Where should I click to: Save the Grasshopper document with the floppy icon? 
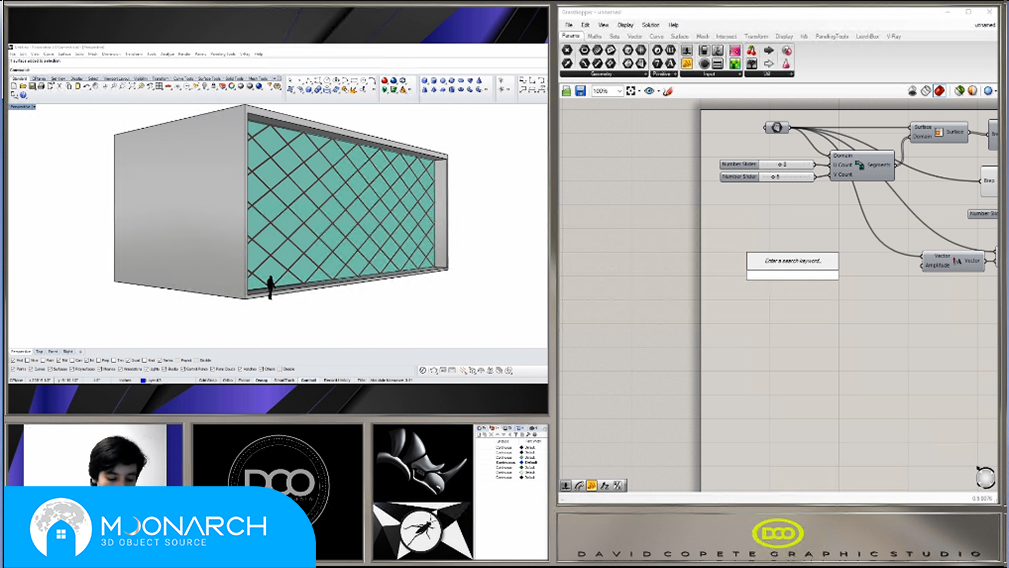pos(580,91)
